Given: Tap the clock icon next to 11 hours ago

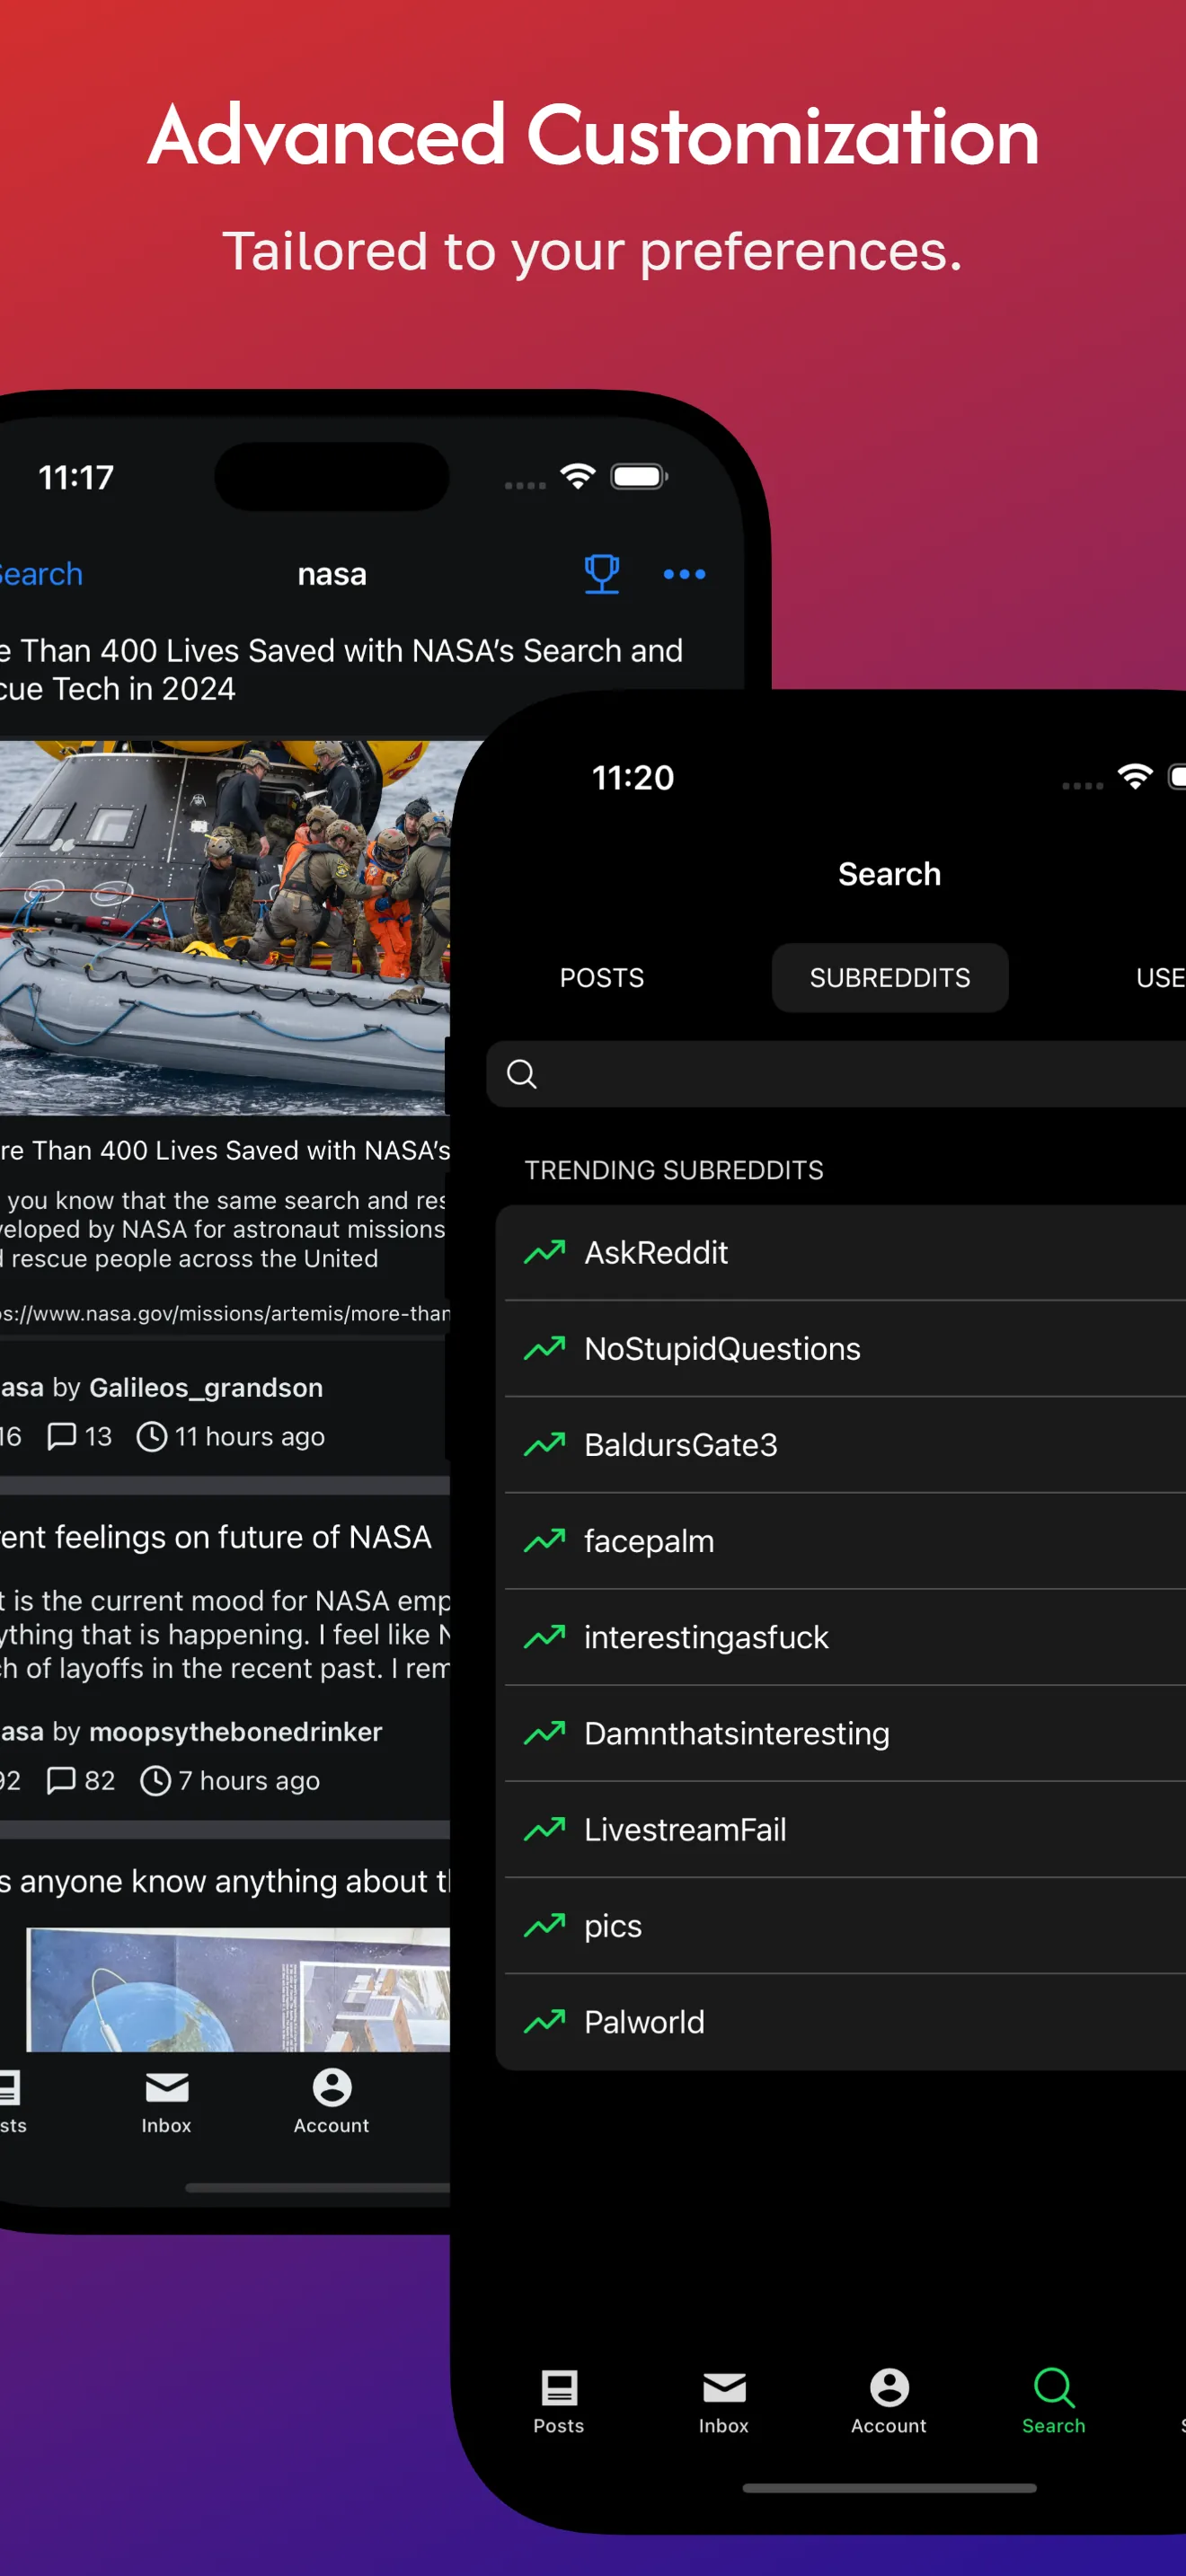Looking at the screenshot, I should click(x=152, y=1436).
